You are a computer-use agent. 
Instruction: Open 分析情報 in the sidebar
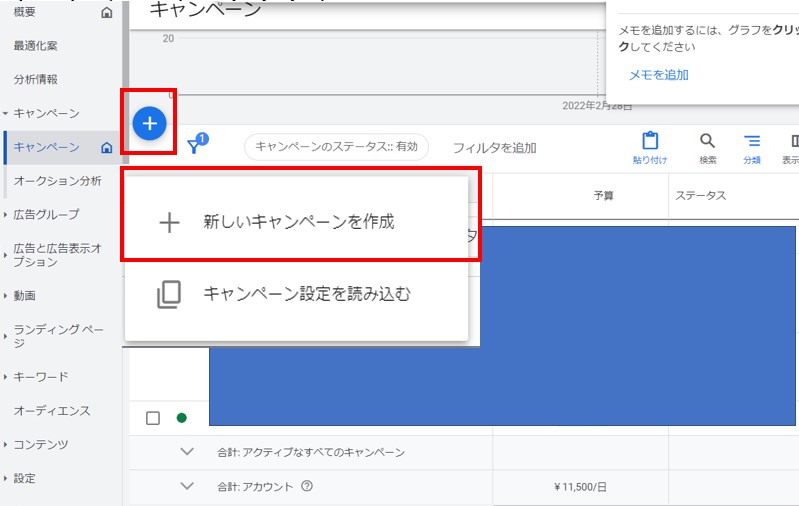(x=35, y=79)
